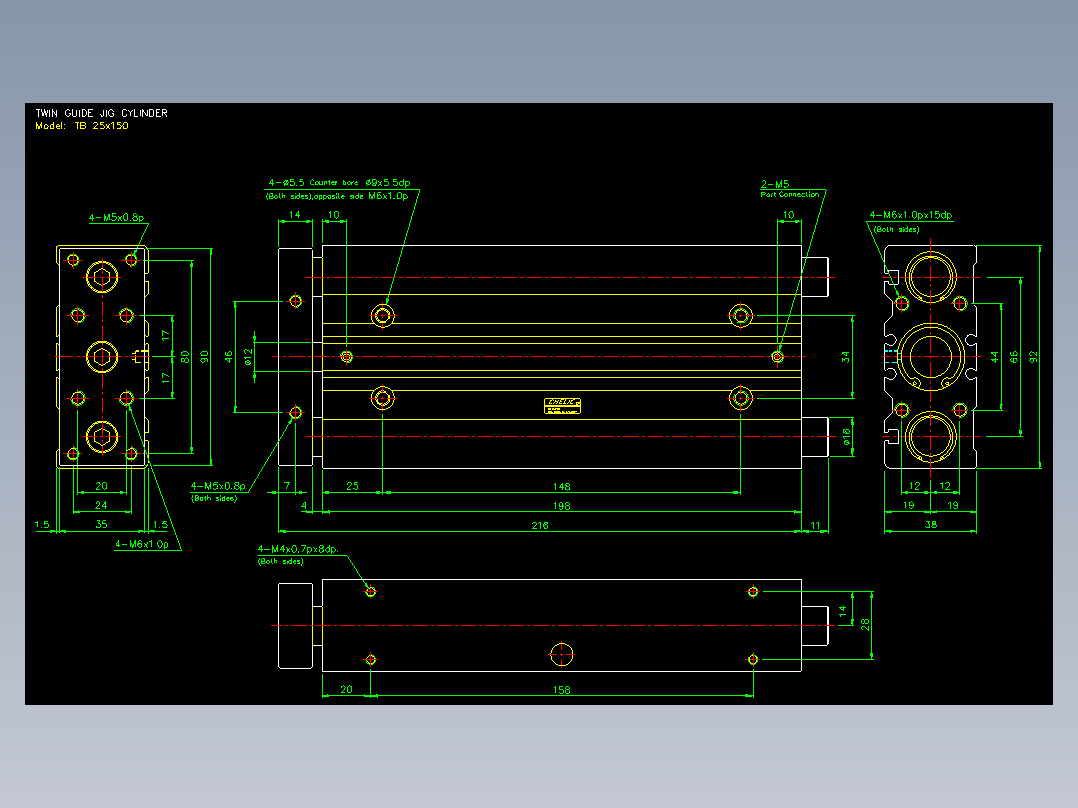Select the overall length dimension "216"
This screenshot has width=1078, height=808.
pos(540,525)
